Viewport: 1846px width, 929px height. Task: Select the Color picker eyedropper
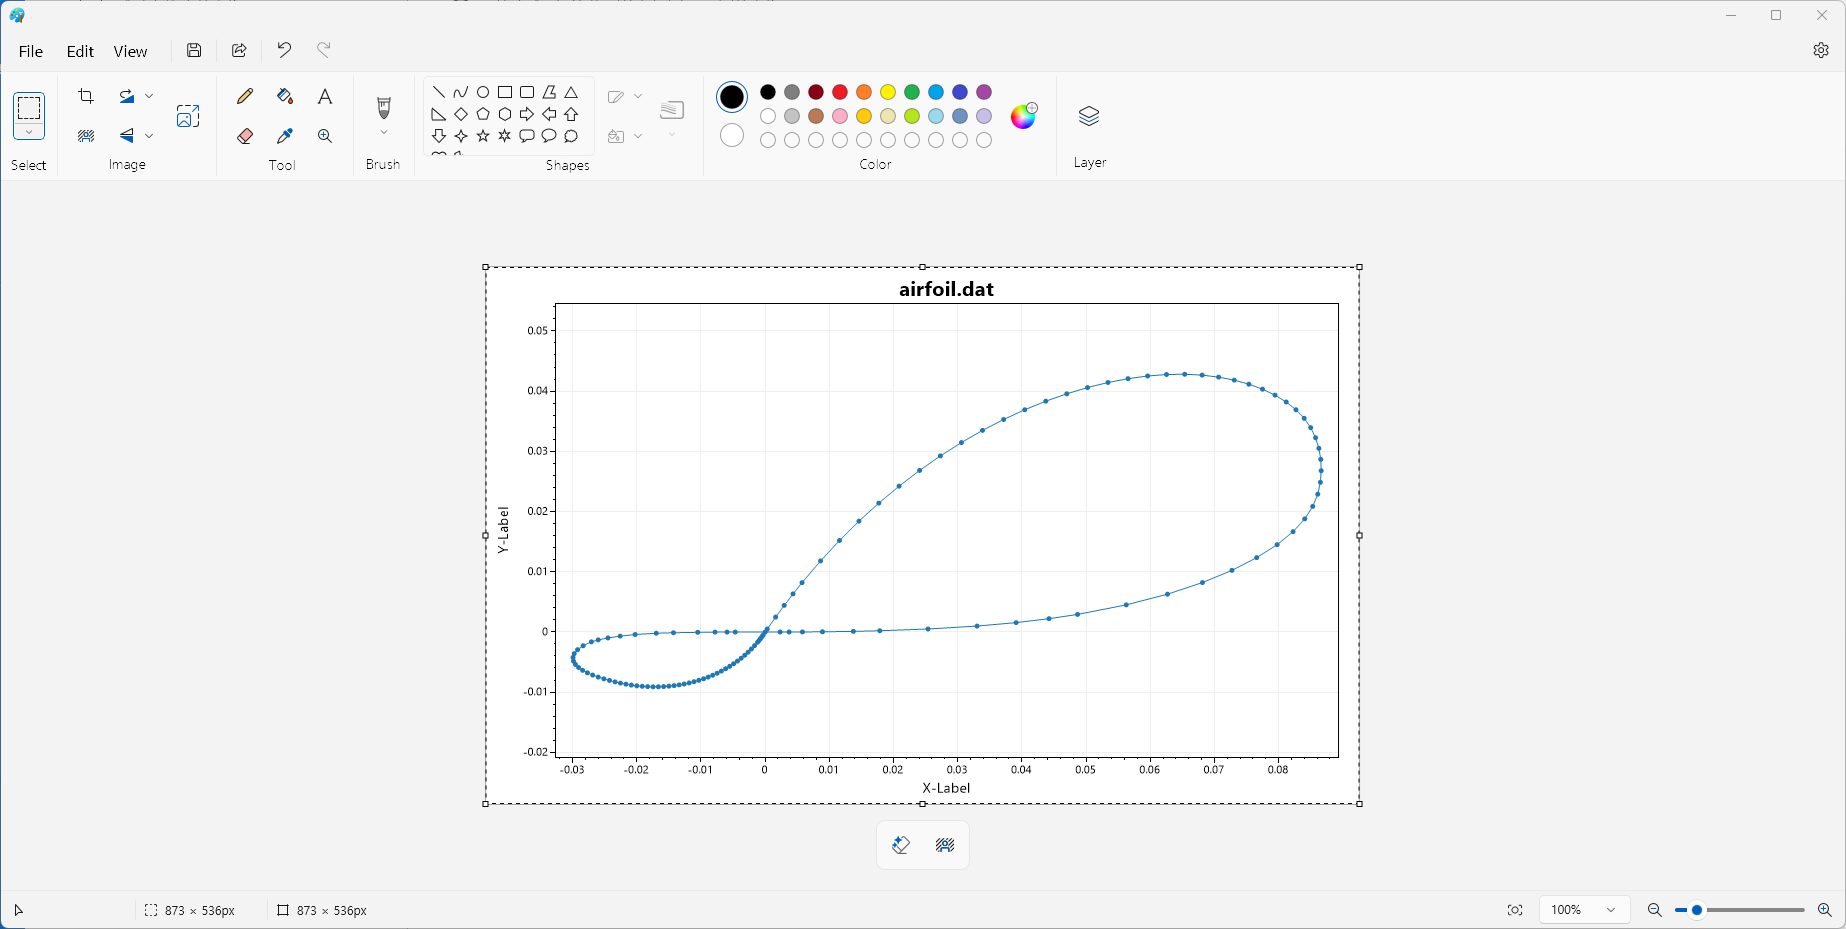coord(285,136)
